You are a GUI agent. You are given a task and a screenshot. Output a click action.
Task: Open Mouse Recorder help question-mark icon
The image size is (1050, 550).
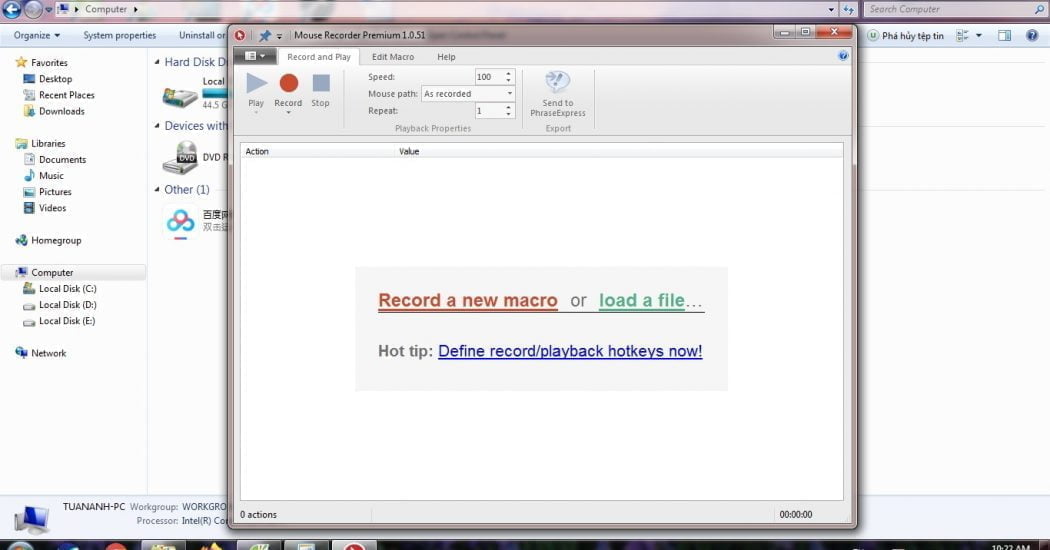(x=843, y=56)
